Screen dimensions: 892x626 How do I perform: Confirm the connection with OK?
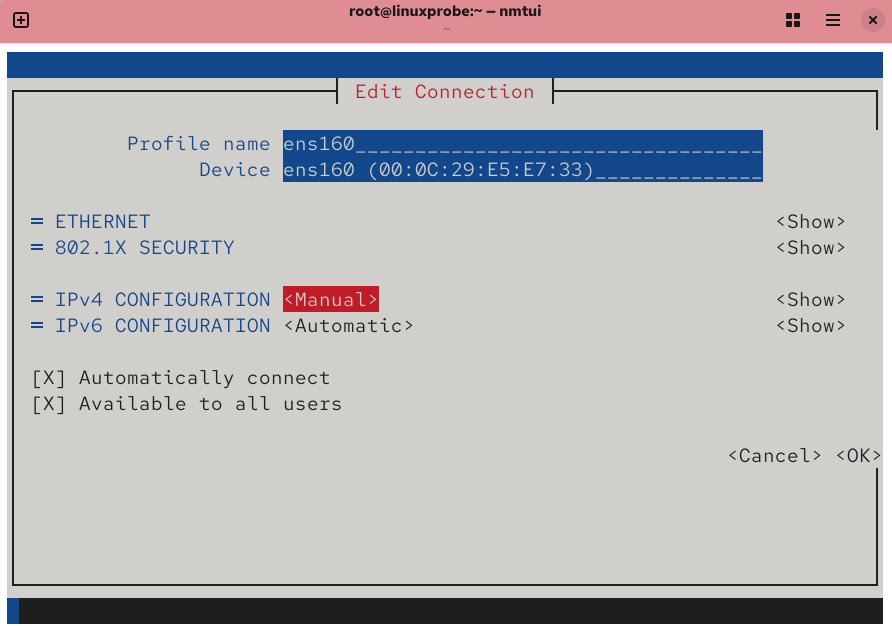tap(858, 456)
